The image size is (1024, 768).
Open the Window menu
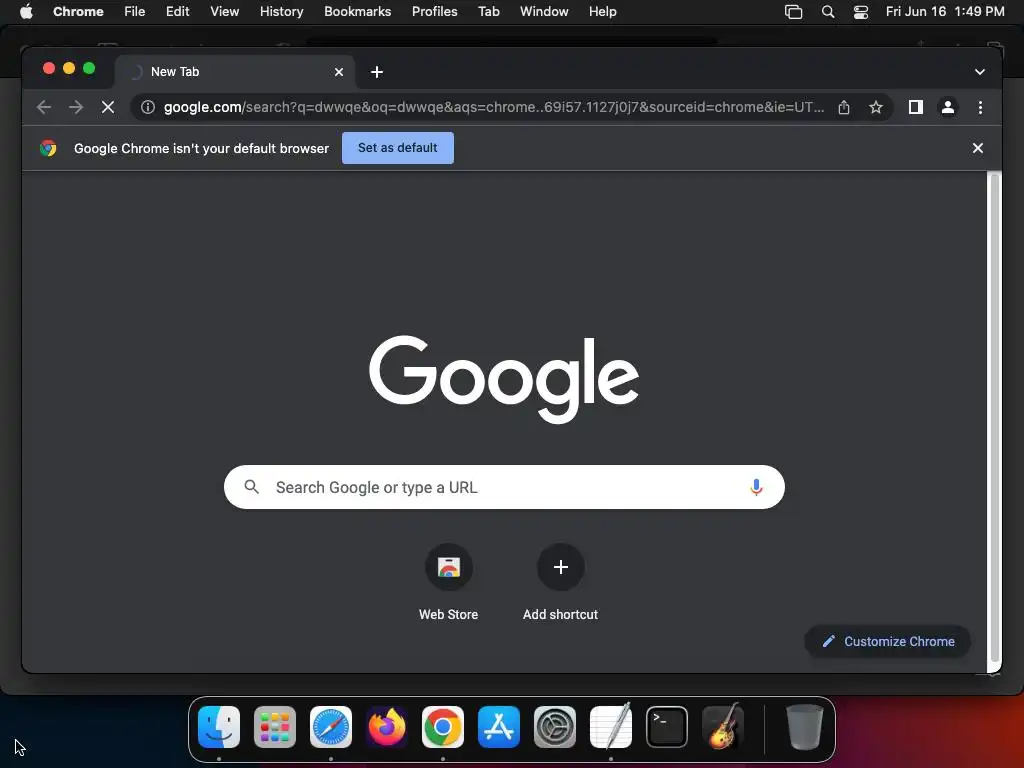pyautogui.click(x=544, y=11)
